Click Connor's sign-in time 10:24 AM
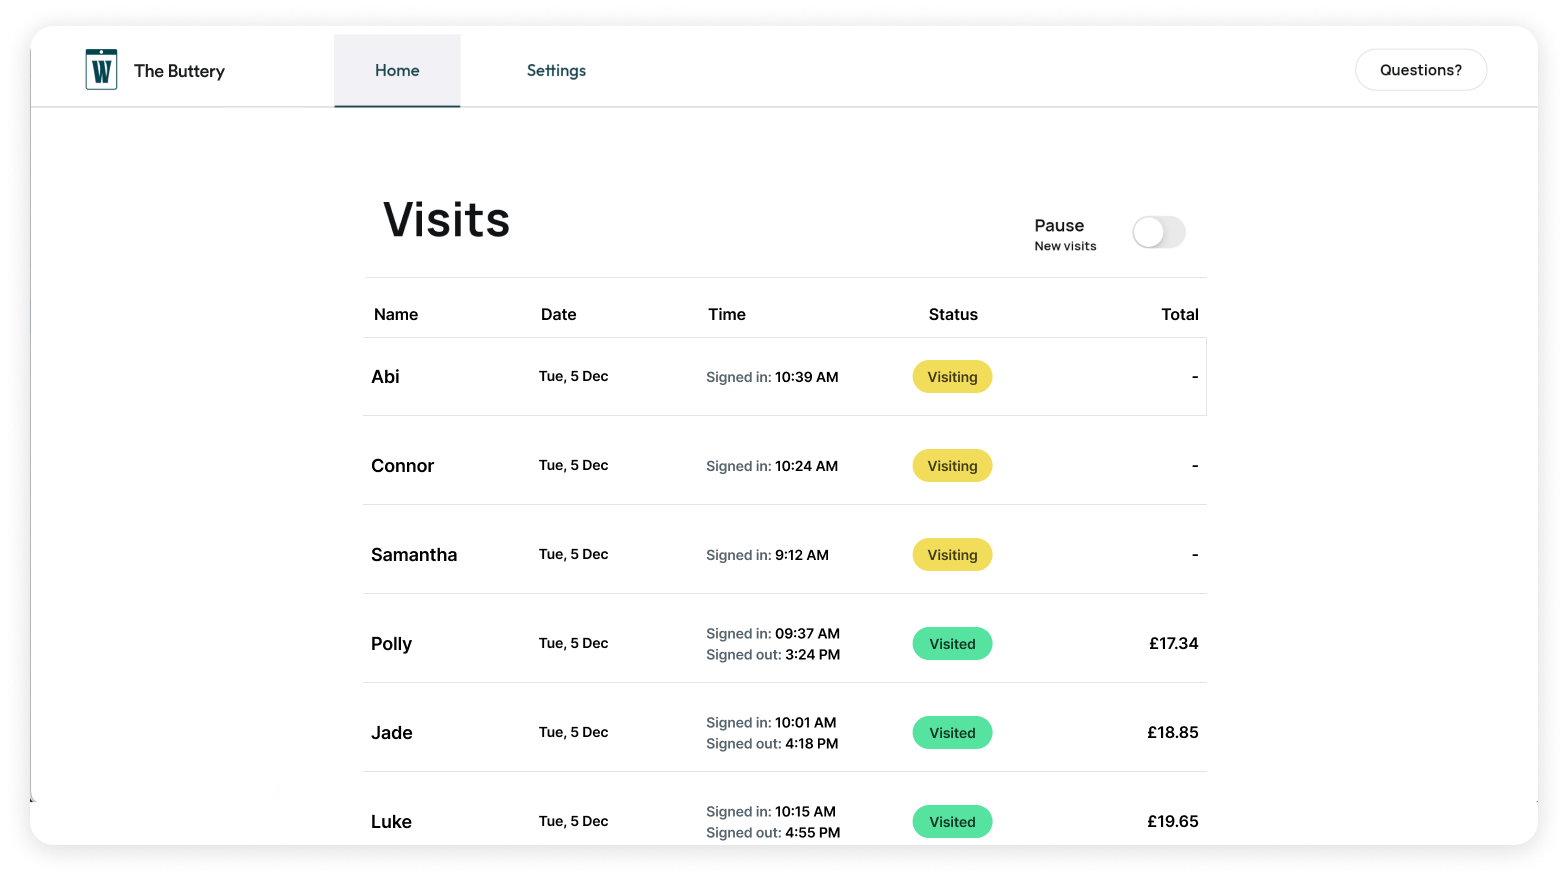 [x=806, y=466]
